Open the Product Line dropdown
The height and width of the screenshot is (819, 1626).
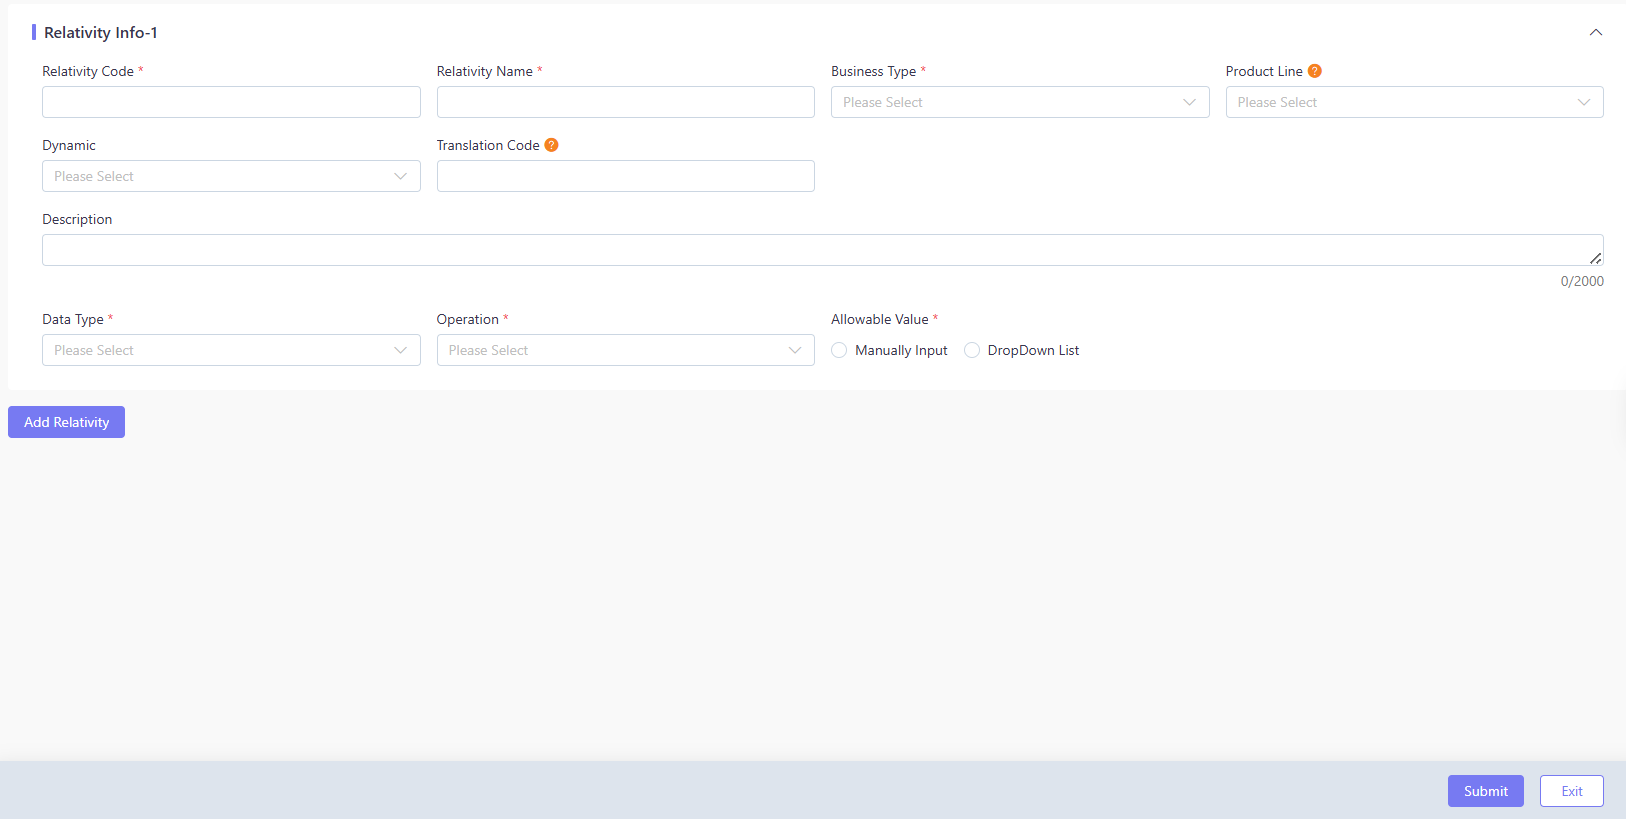pyautogui.click(x=1414, y=102)
